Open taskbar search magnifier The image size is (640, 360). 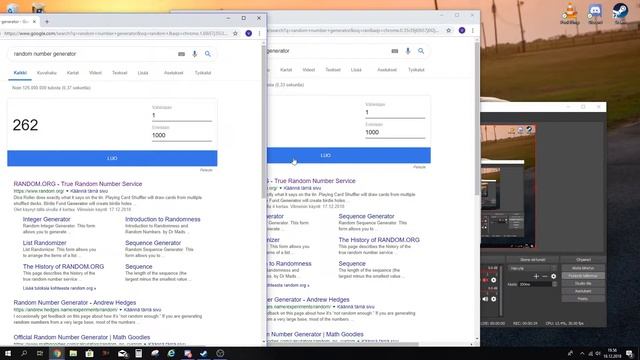tap(24, 353)
